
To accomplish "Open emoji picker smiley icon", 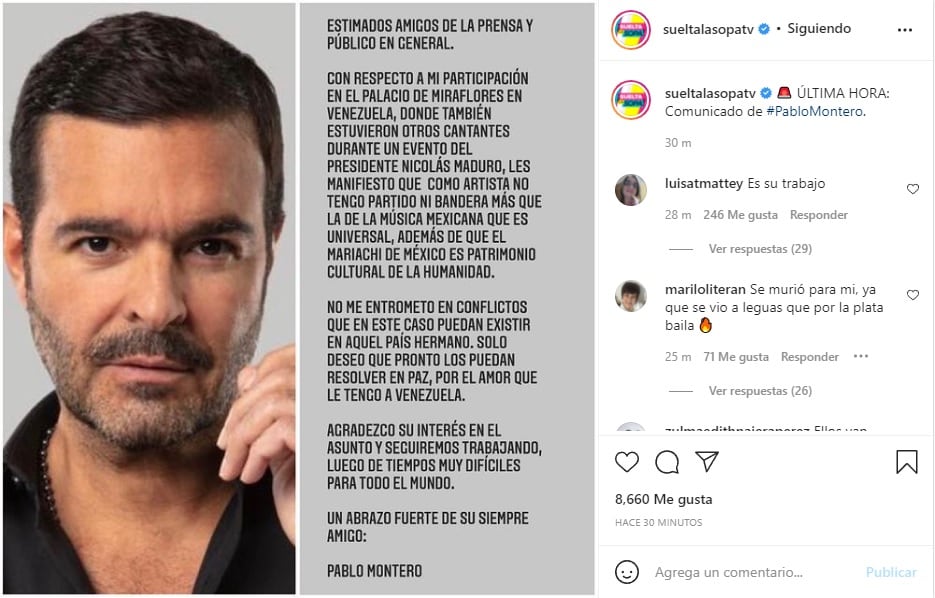I will tap(627, 572).
